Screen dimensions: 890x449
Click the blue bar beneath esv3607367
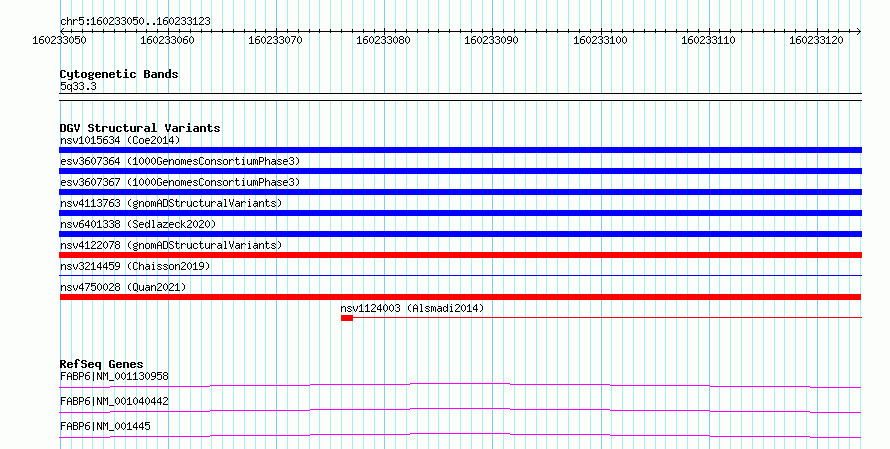click(460, 192)
